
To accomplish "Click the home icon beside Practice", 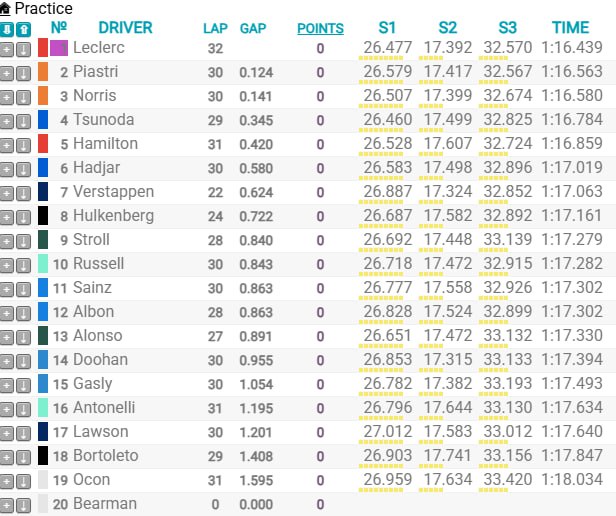I will 6,8.
